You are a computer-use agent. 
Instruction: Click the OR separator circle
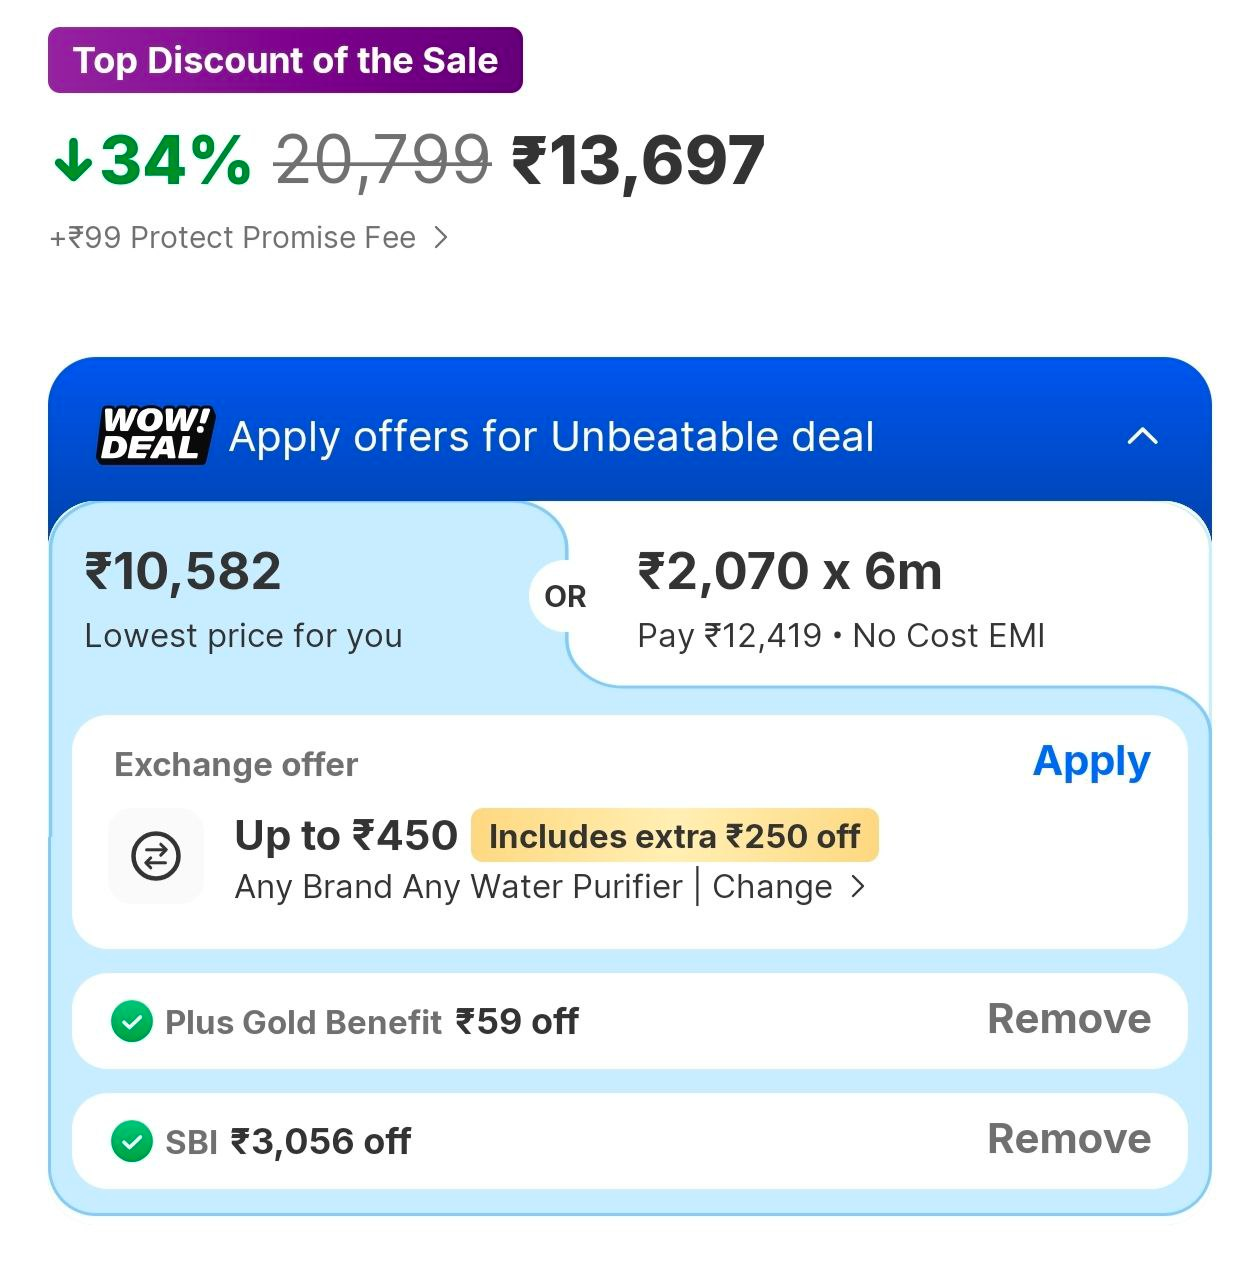click(x=565, y=597)
